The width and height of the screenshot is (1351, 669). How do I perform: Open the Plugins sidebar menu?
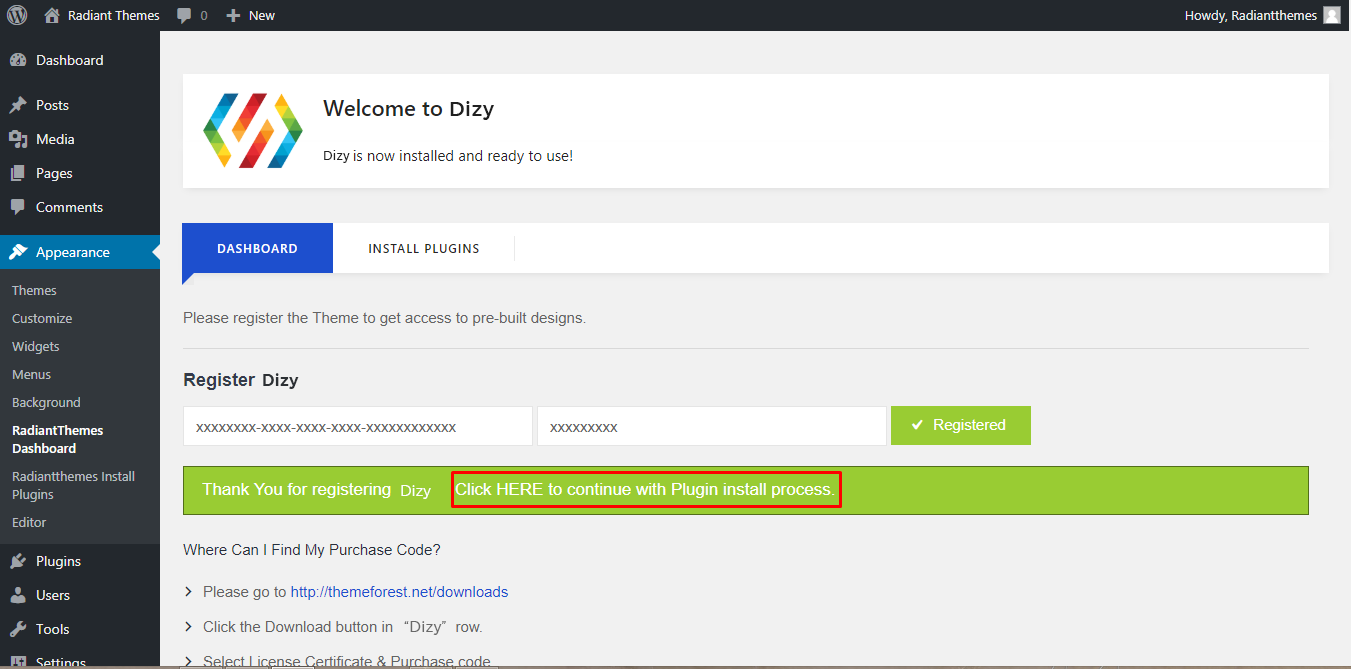pos(58,561)
